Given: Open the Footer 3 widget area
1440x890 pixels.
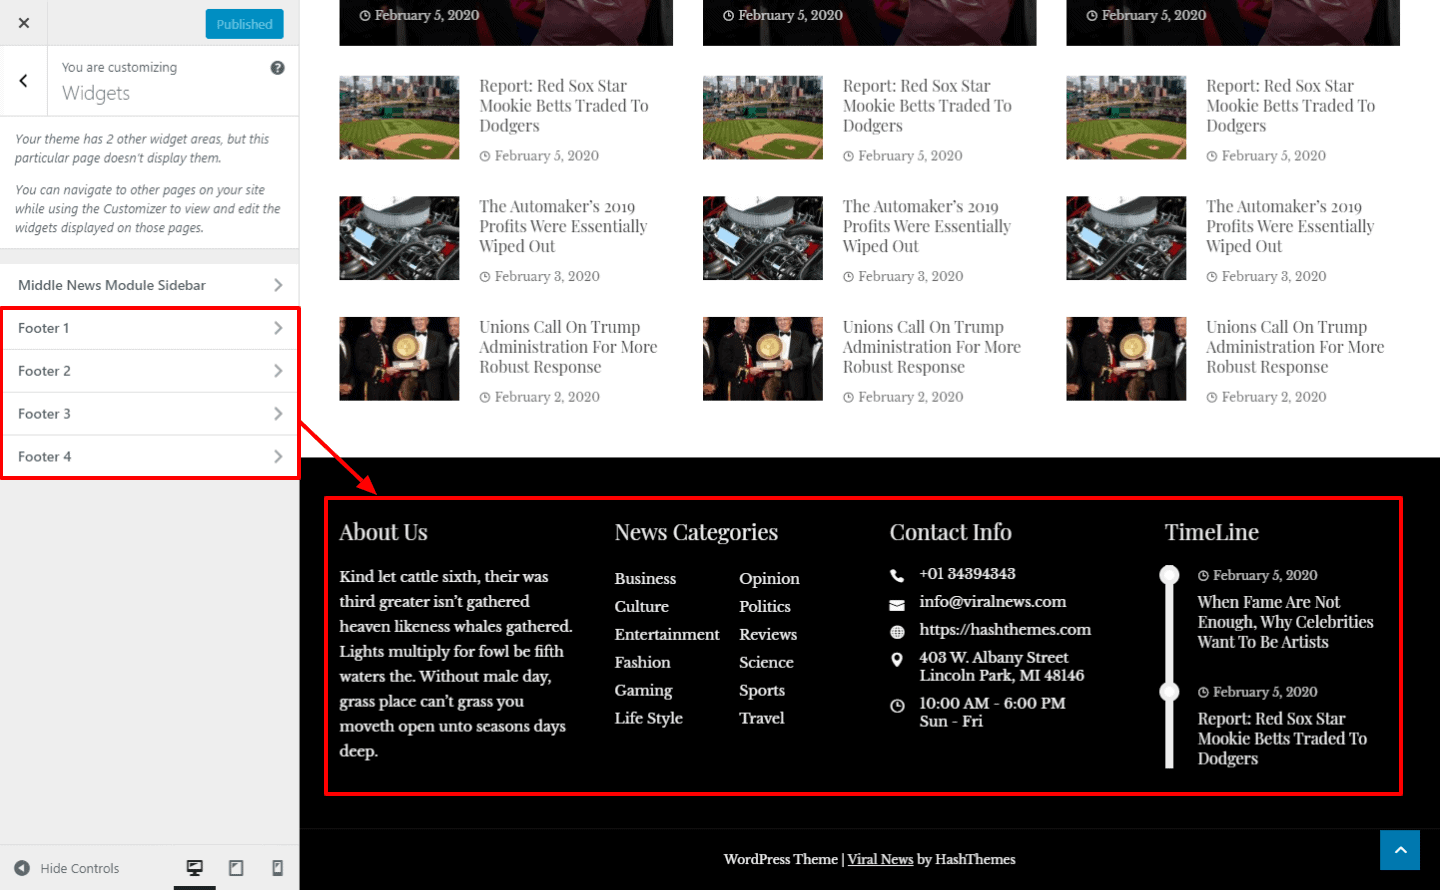Looking at the screenshot, I should pos(149,414).
